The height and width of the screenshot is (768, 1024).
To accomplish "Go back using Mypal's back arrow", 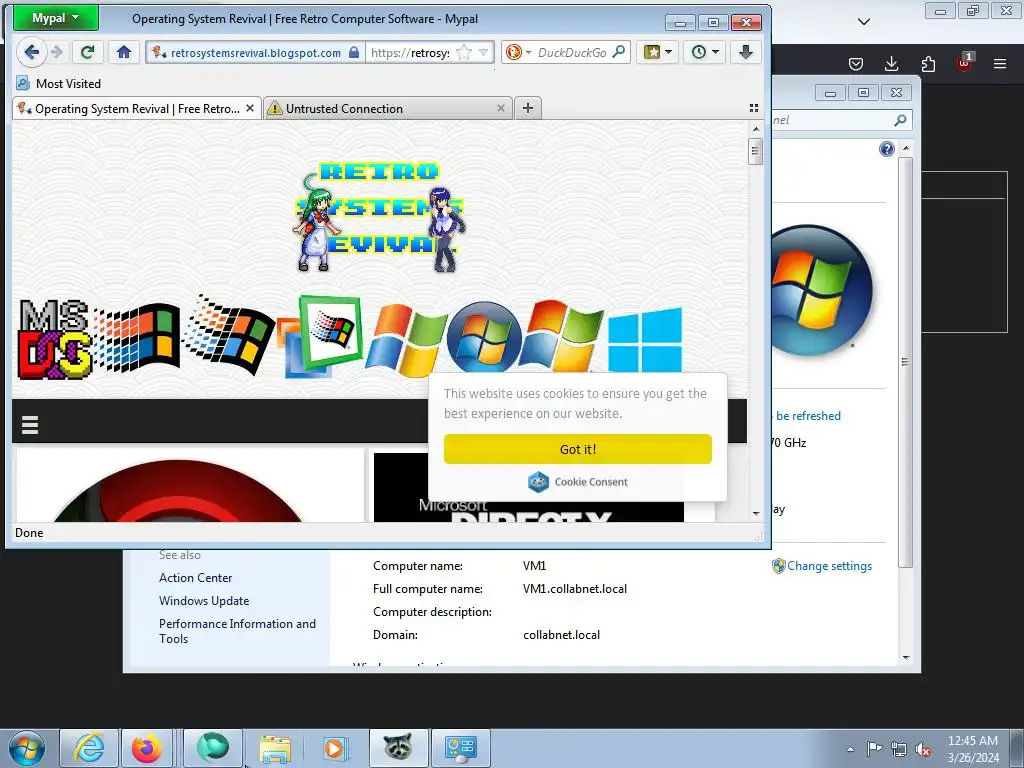I will (x=31, y=52).
